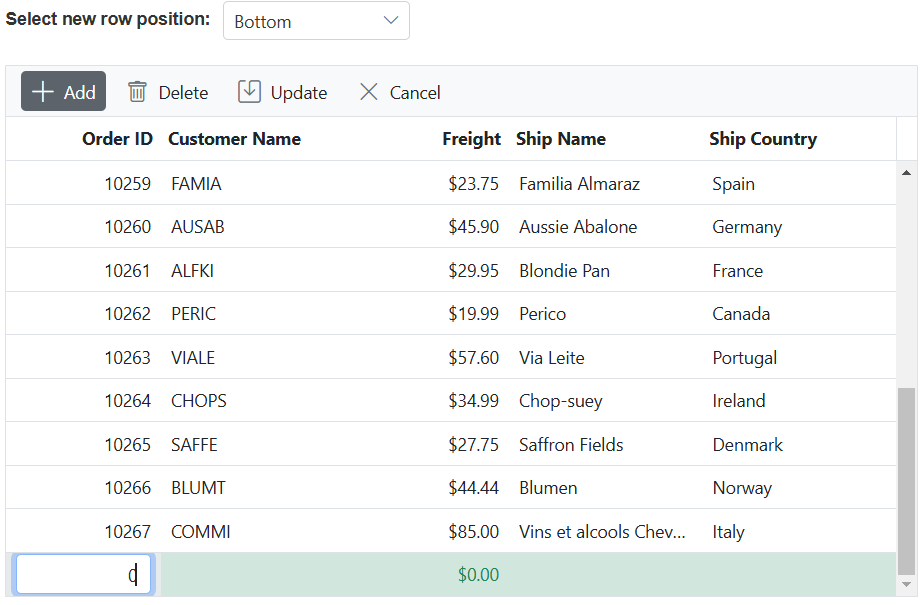Open the new row position dropdown
The height and width of the screenshot is (605, 921).
tap(316, 21)
